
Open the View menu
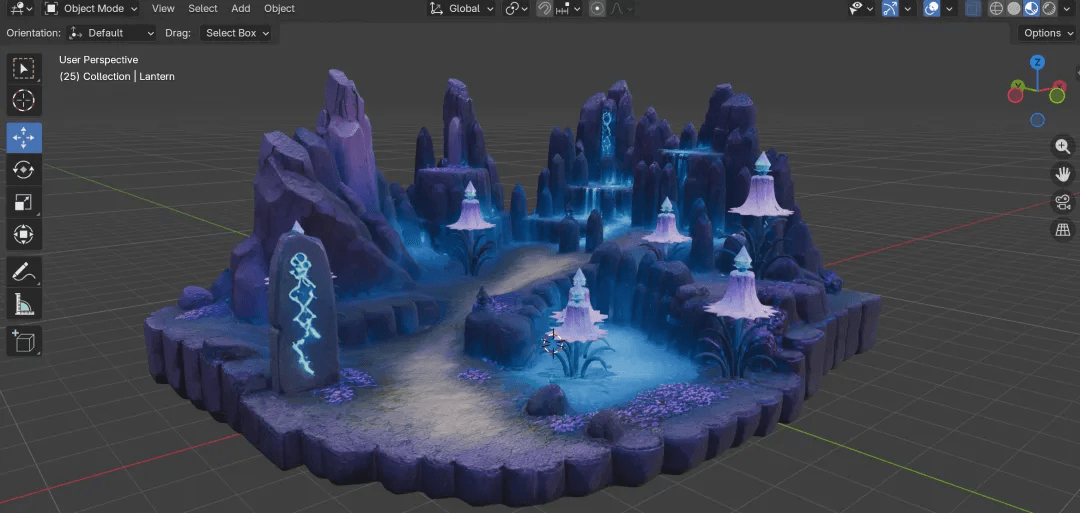163,9
